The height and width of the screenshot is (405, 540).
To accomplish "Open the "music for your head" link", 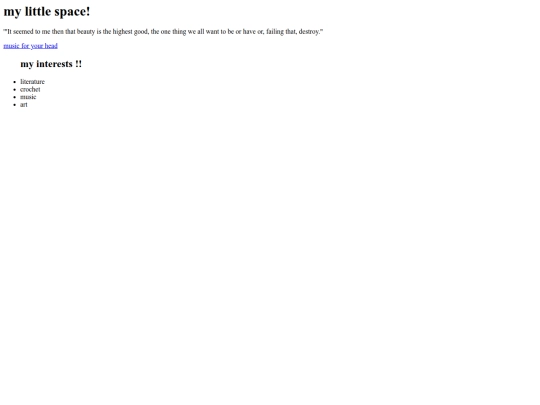I will (30, 46).
